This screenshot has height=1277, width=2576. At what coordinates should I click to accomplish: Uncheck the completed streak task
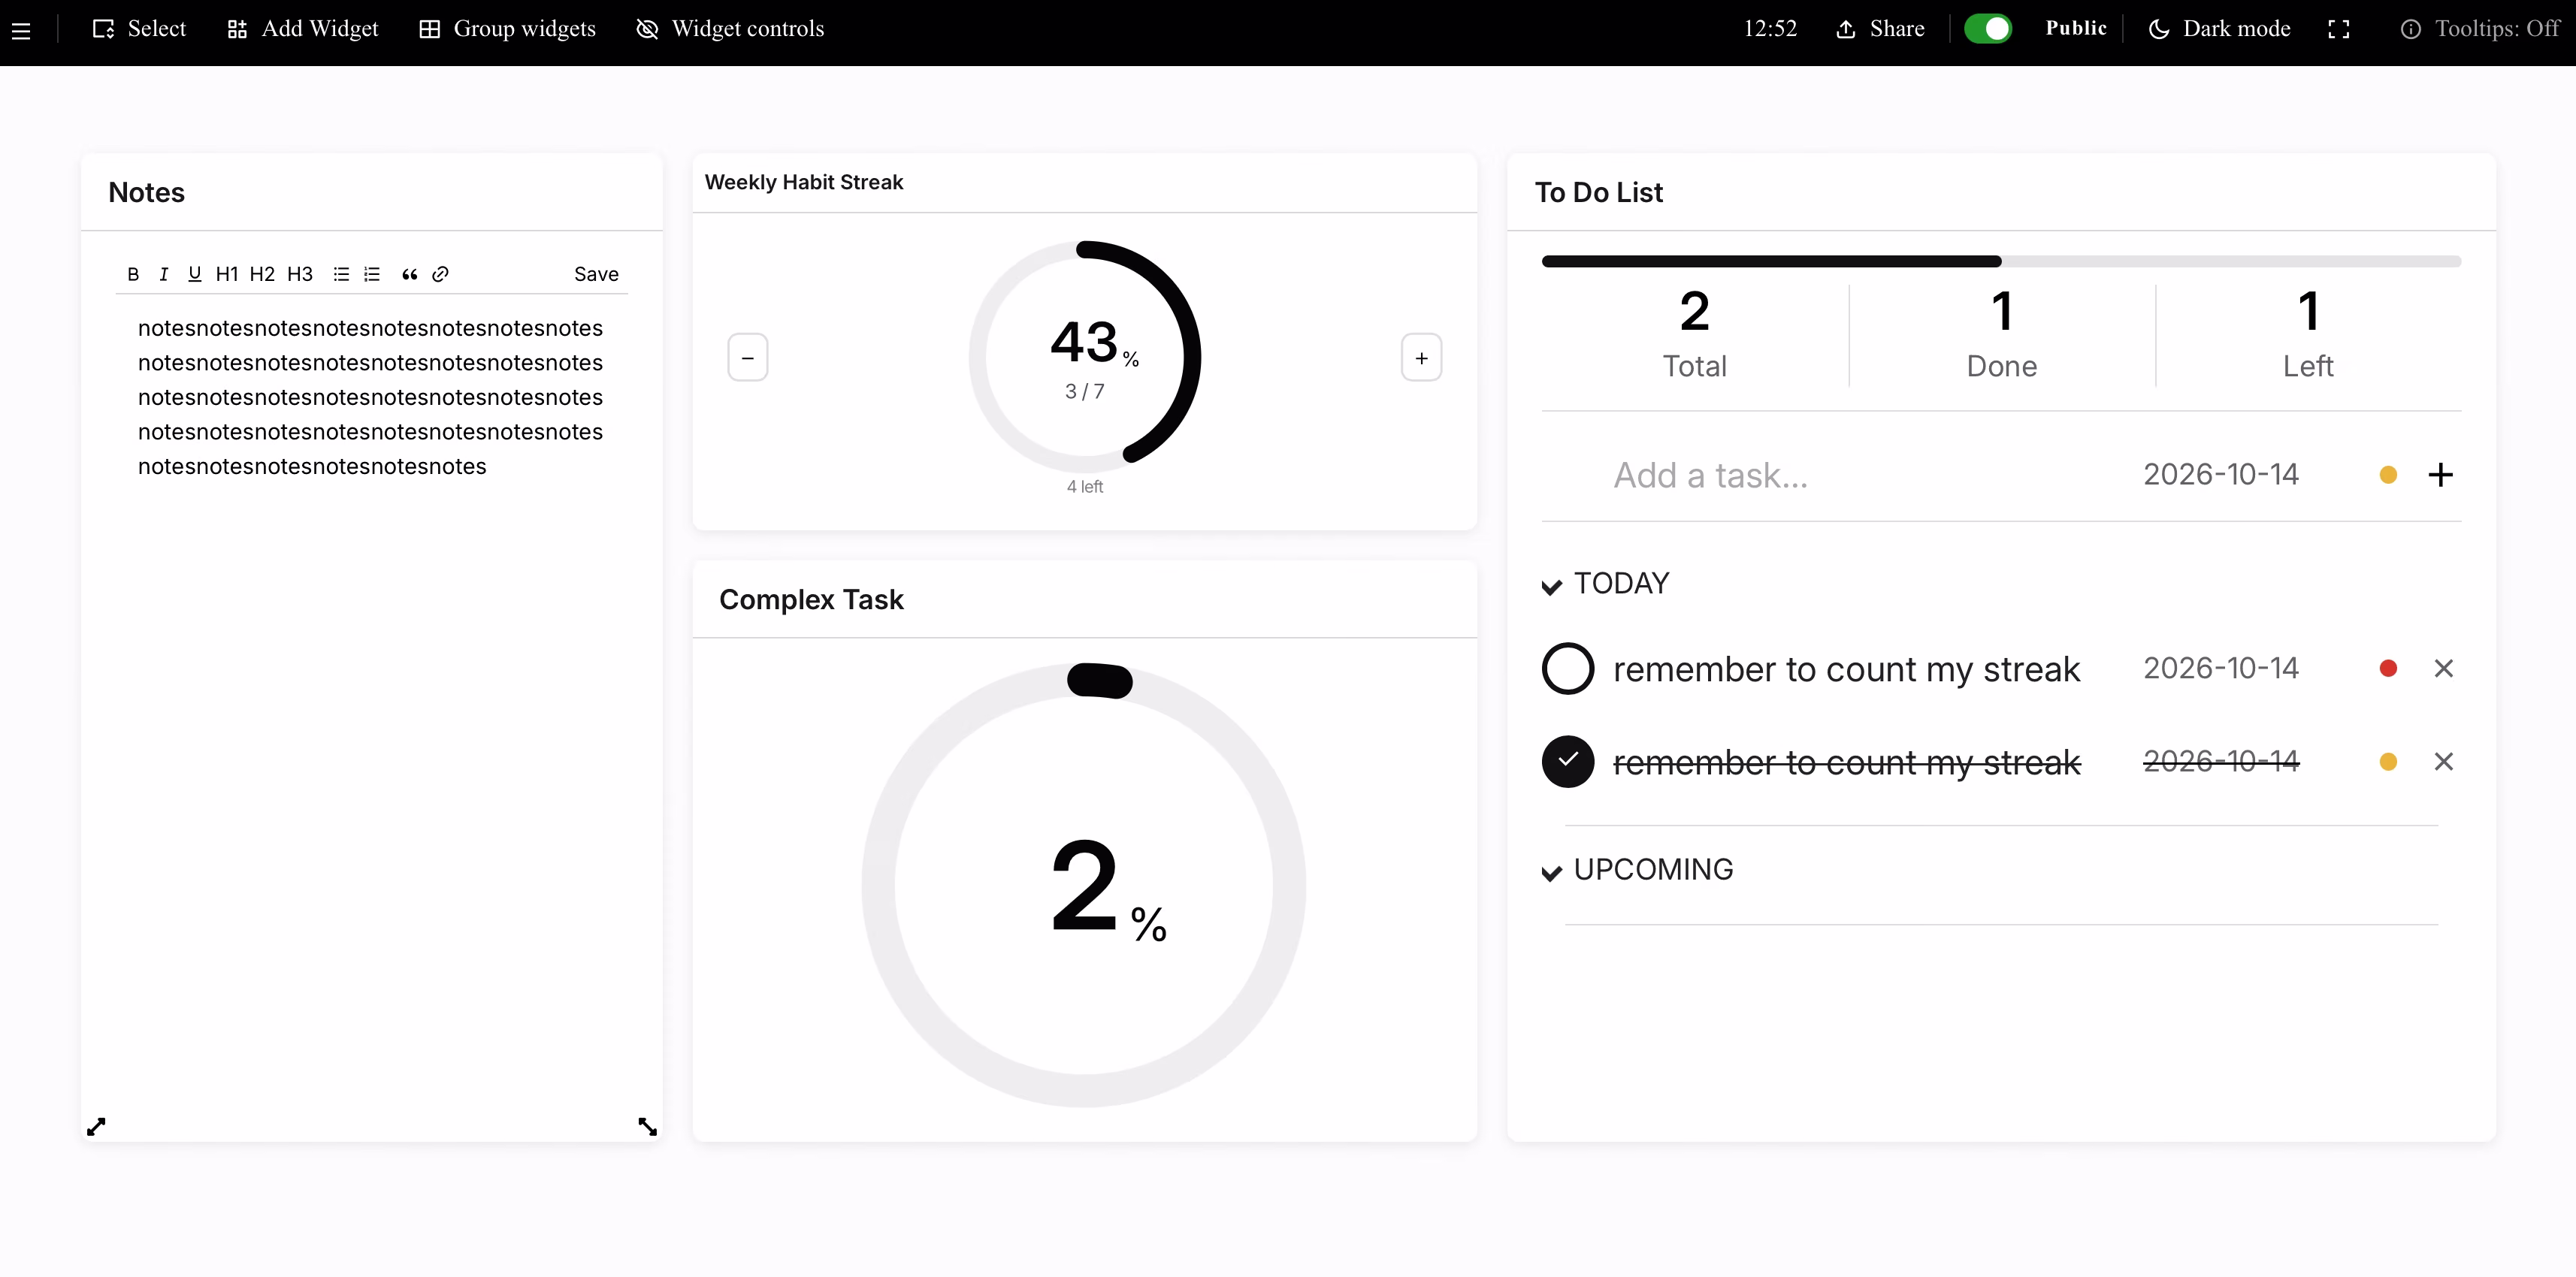pyautogui.click(x=1567, y=761)
